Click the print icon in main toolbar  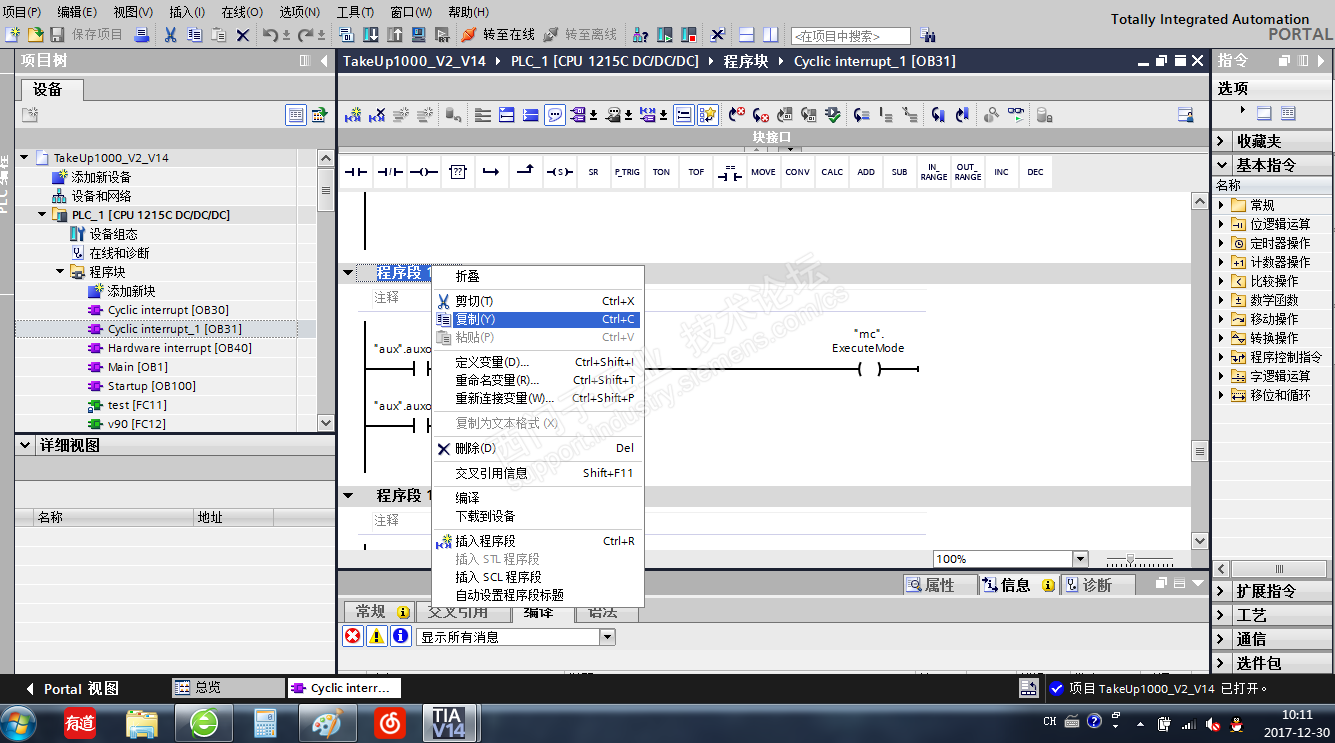coord(142,35)
